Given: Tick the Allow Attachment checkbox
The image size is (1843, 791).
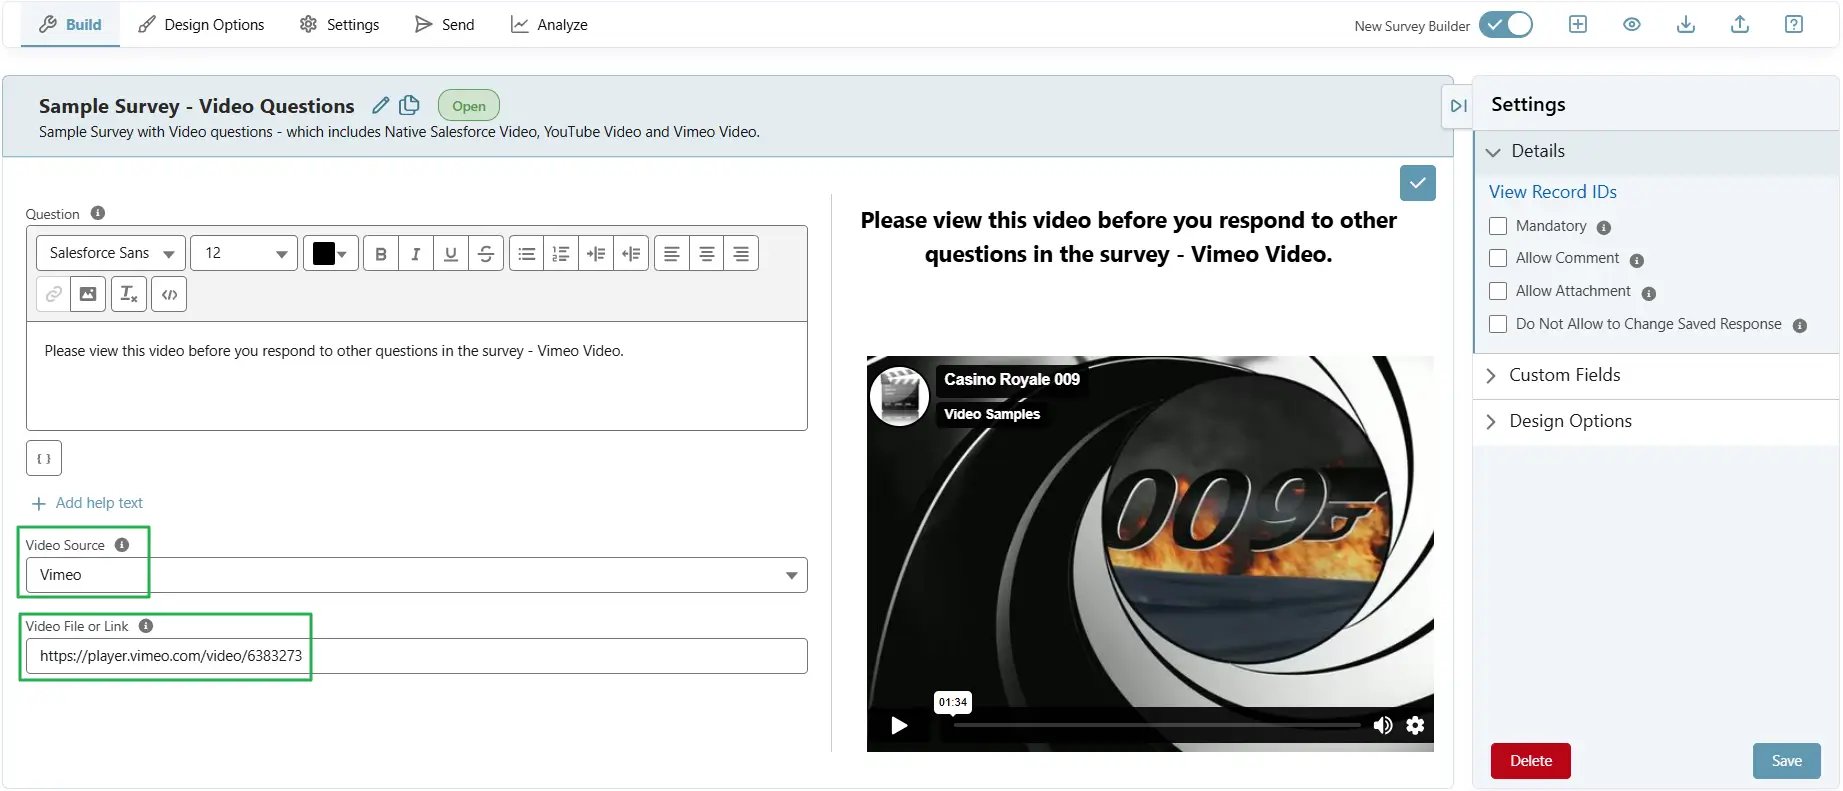Looking at the screenshot, I should [x=1498, y=291].
